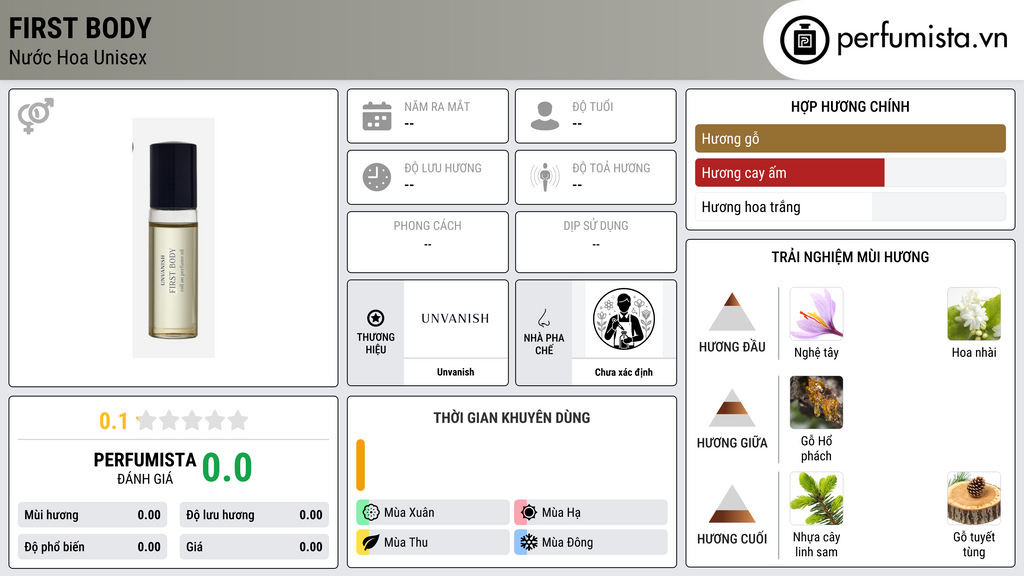Viewport: 1024px width, 576px height.
Task: Click the 0.1 user rating value
Action: pos(114,421)
